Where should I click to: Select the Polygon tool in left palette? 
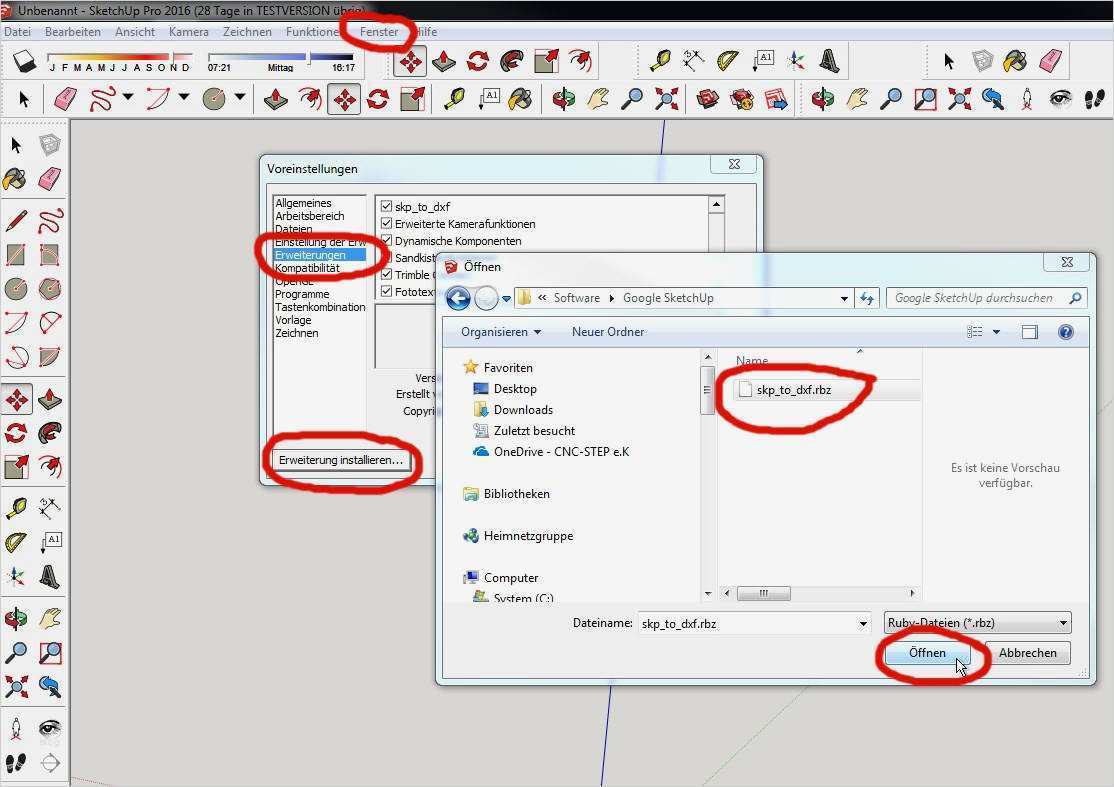pos(50,288)
